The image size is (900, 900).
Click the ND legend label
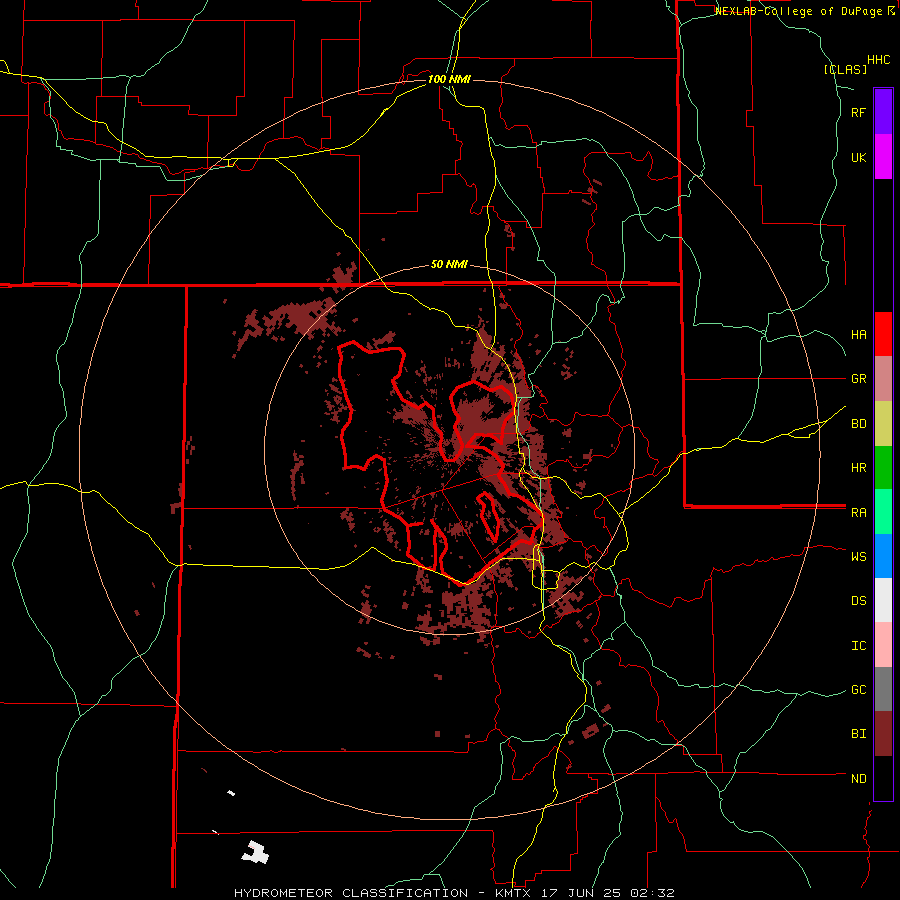[858, 779]
